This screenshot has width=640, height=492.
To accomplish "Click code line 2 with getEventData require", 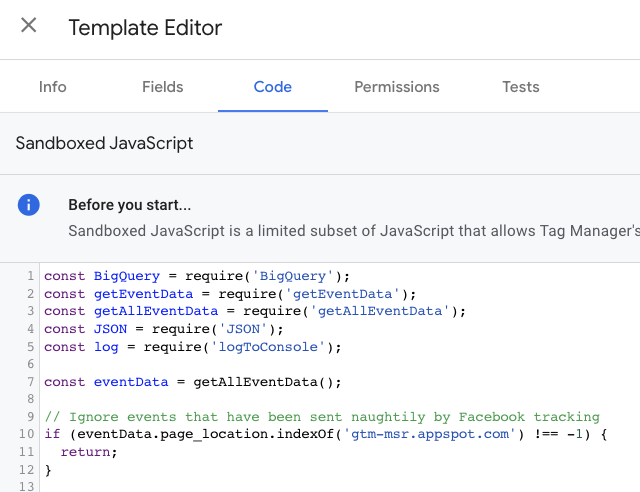I will [230, 294].
